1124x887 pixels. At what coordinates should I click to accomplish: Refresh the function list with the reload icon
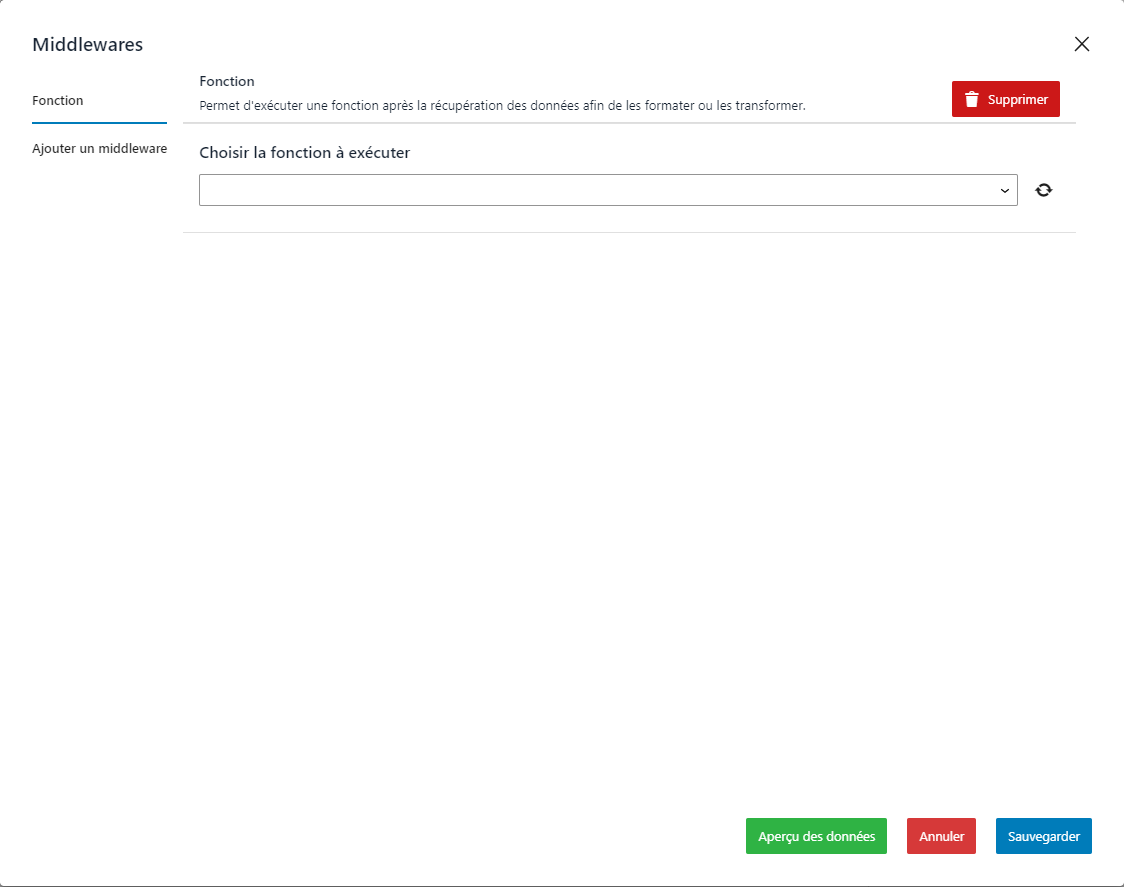pos(1044,190)
